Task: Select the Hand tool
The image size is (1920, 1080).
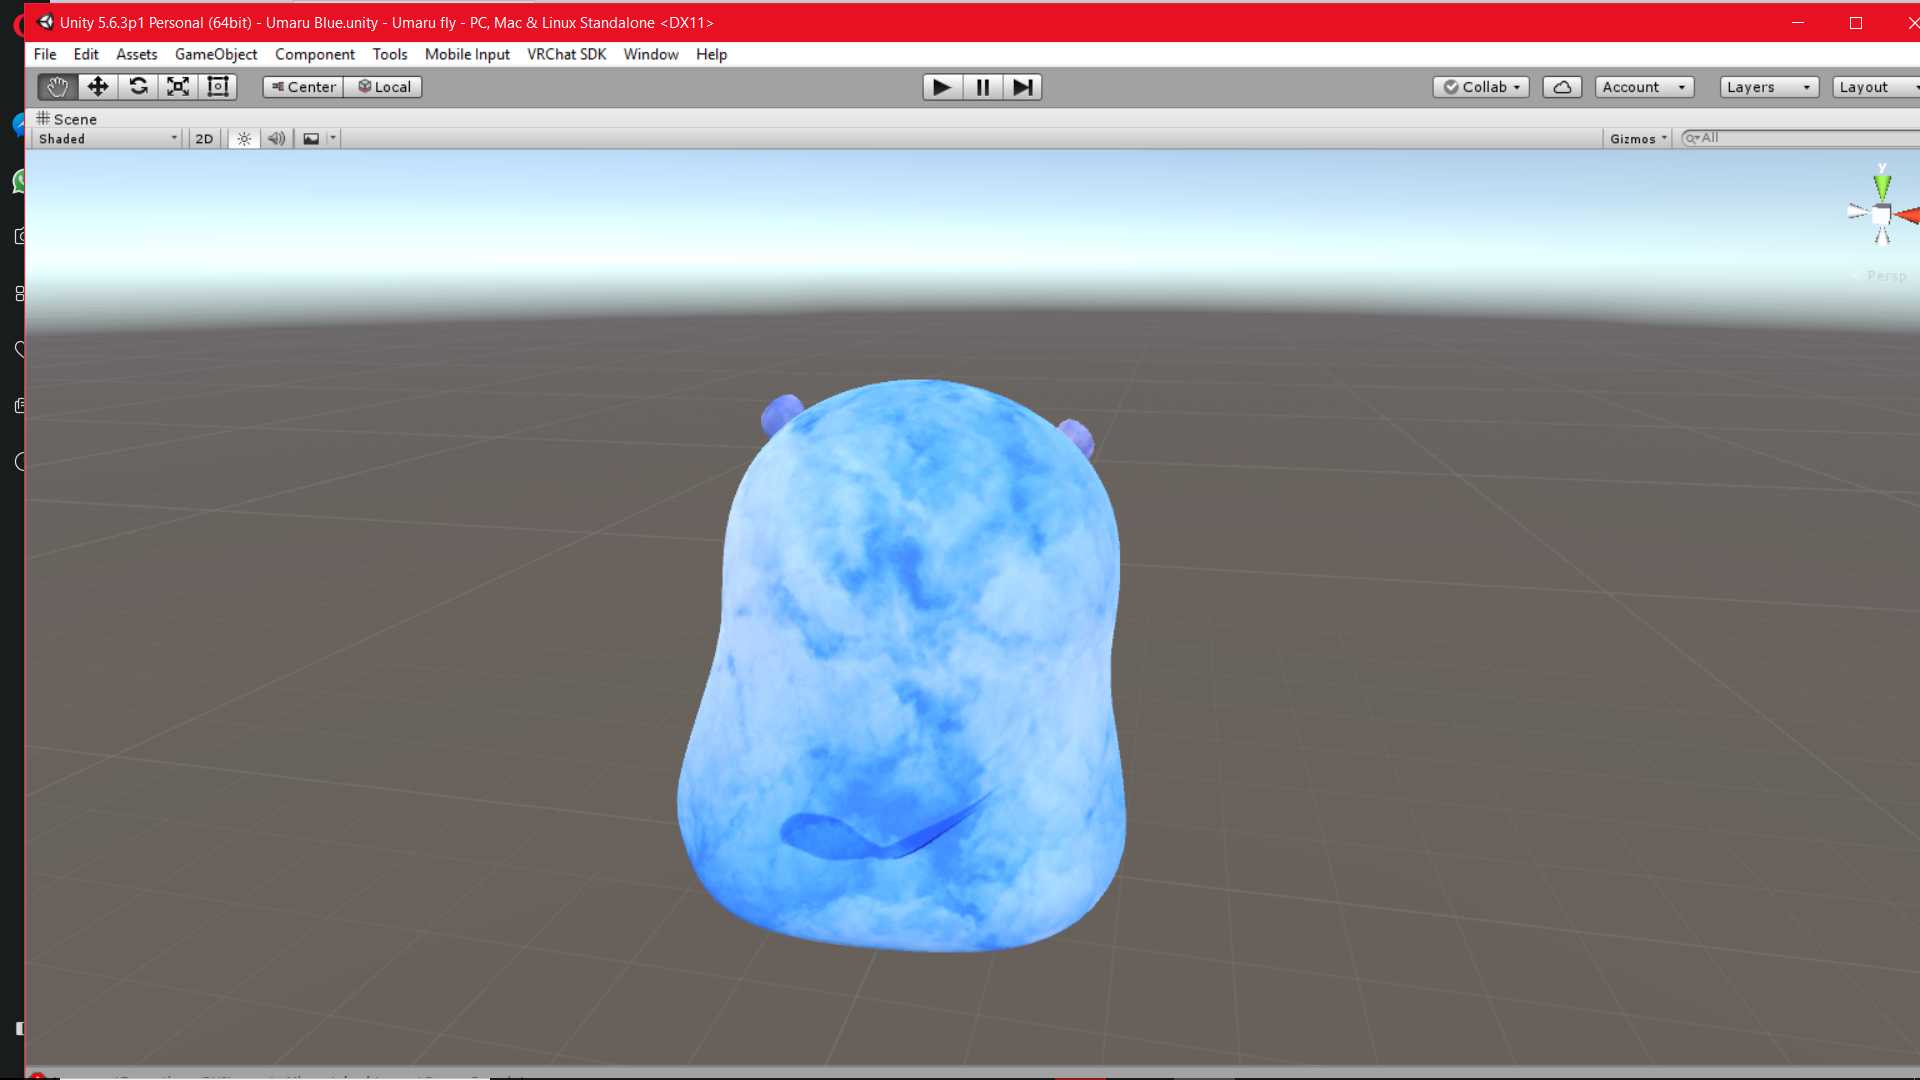Action: tap(57, 87)
